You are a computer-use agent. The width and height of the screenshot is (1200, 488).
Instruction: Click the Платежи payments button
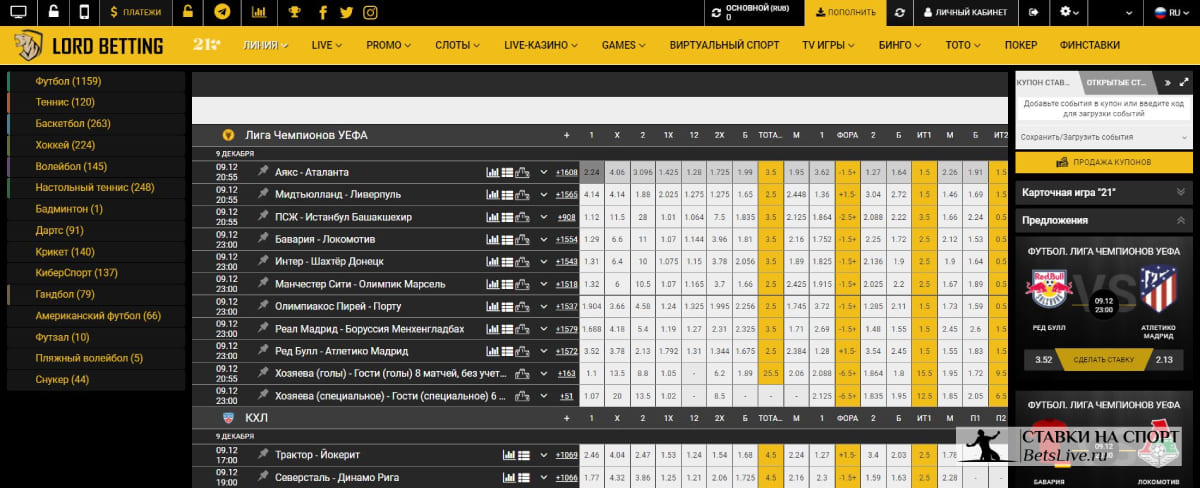point(136,12)
